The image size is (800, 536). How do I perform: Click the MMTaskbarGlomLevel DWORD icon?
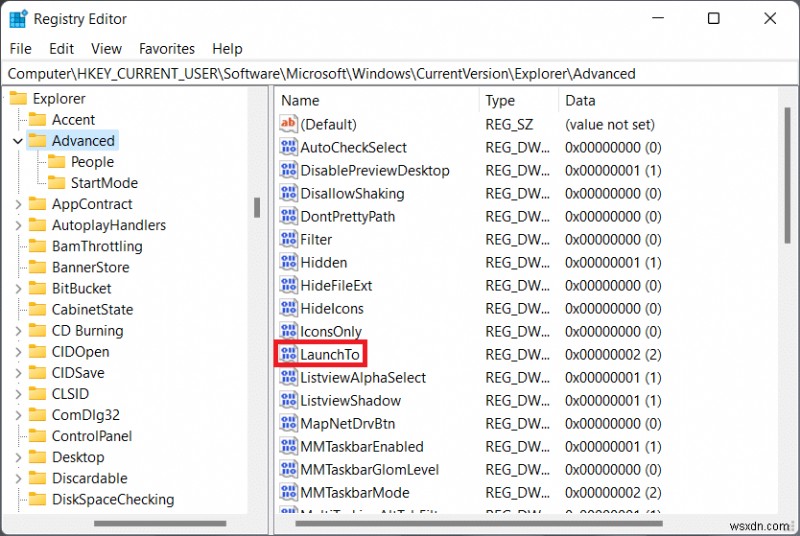pyautogui.click(x=288, y=469)
